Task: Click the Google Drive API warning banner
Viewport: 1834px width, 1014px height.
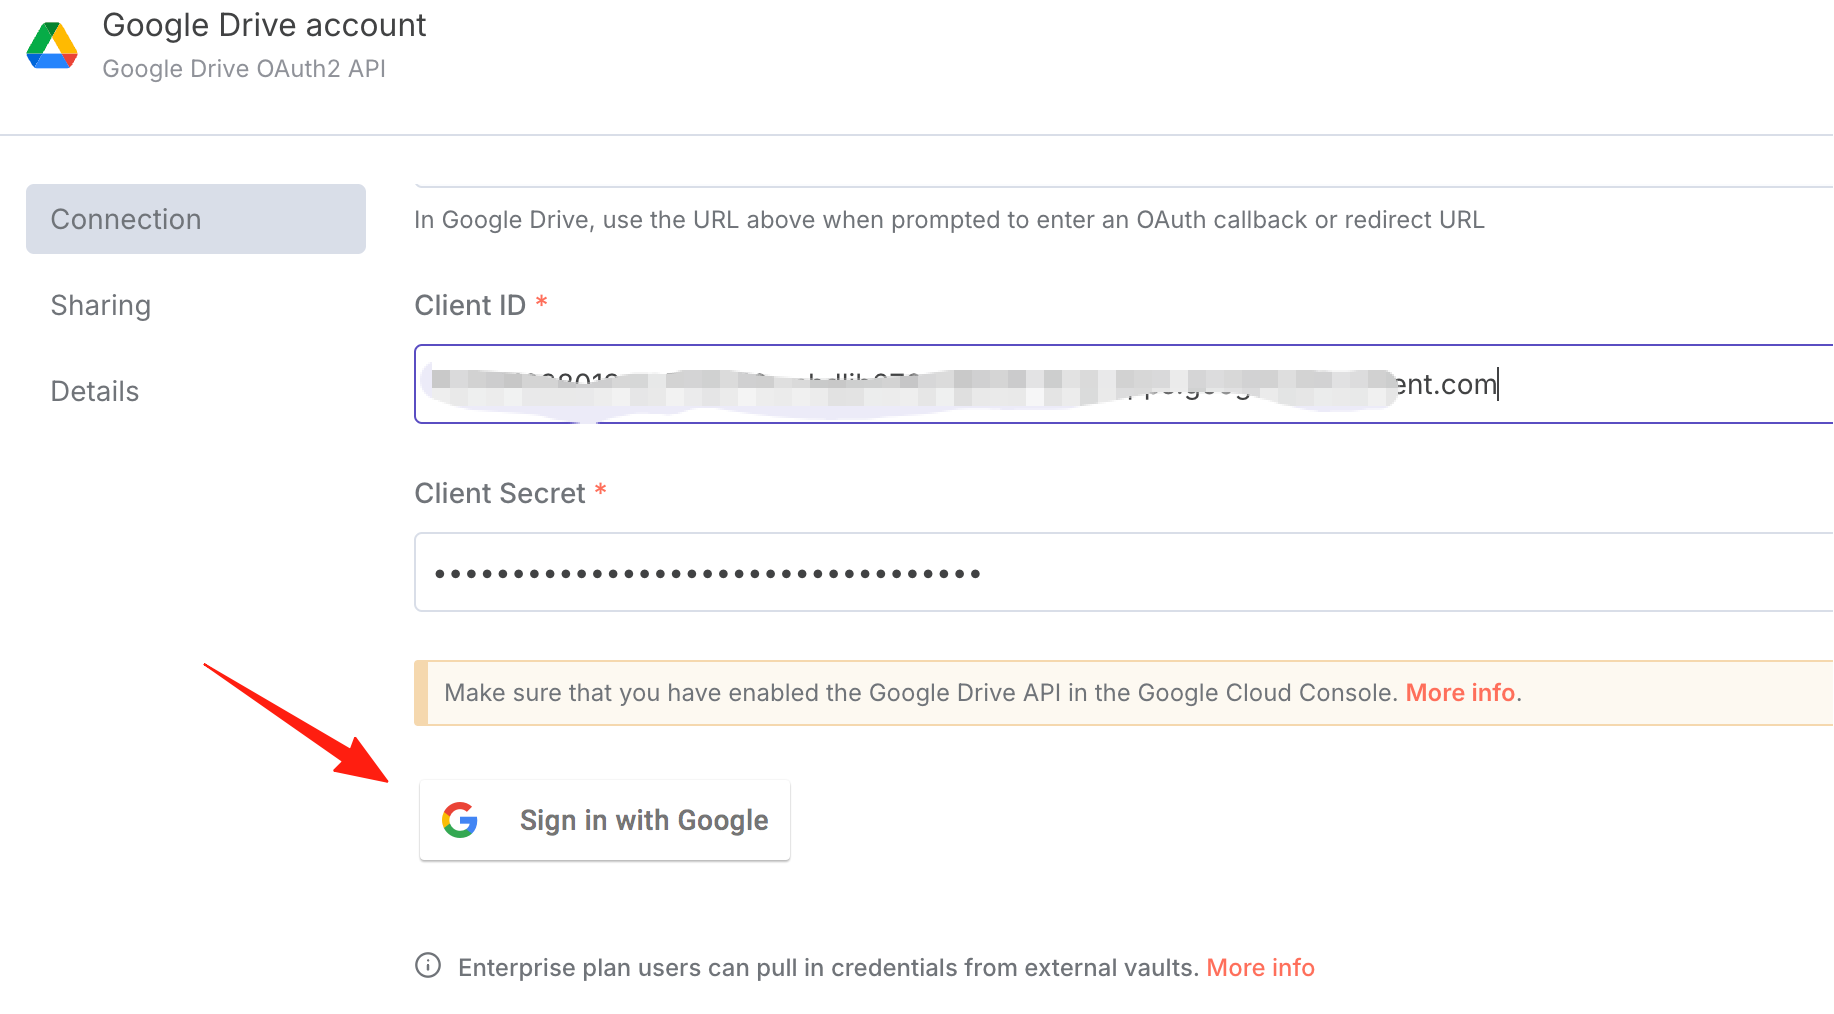Action: 1124,693
